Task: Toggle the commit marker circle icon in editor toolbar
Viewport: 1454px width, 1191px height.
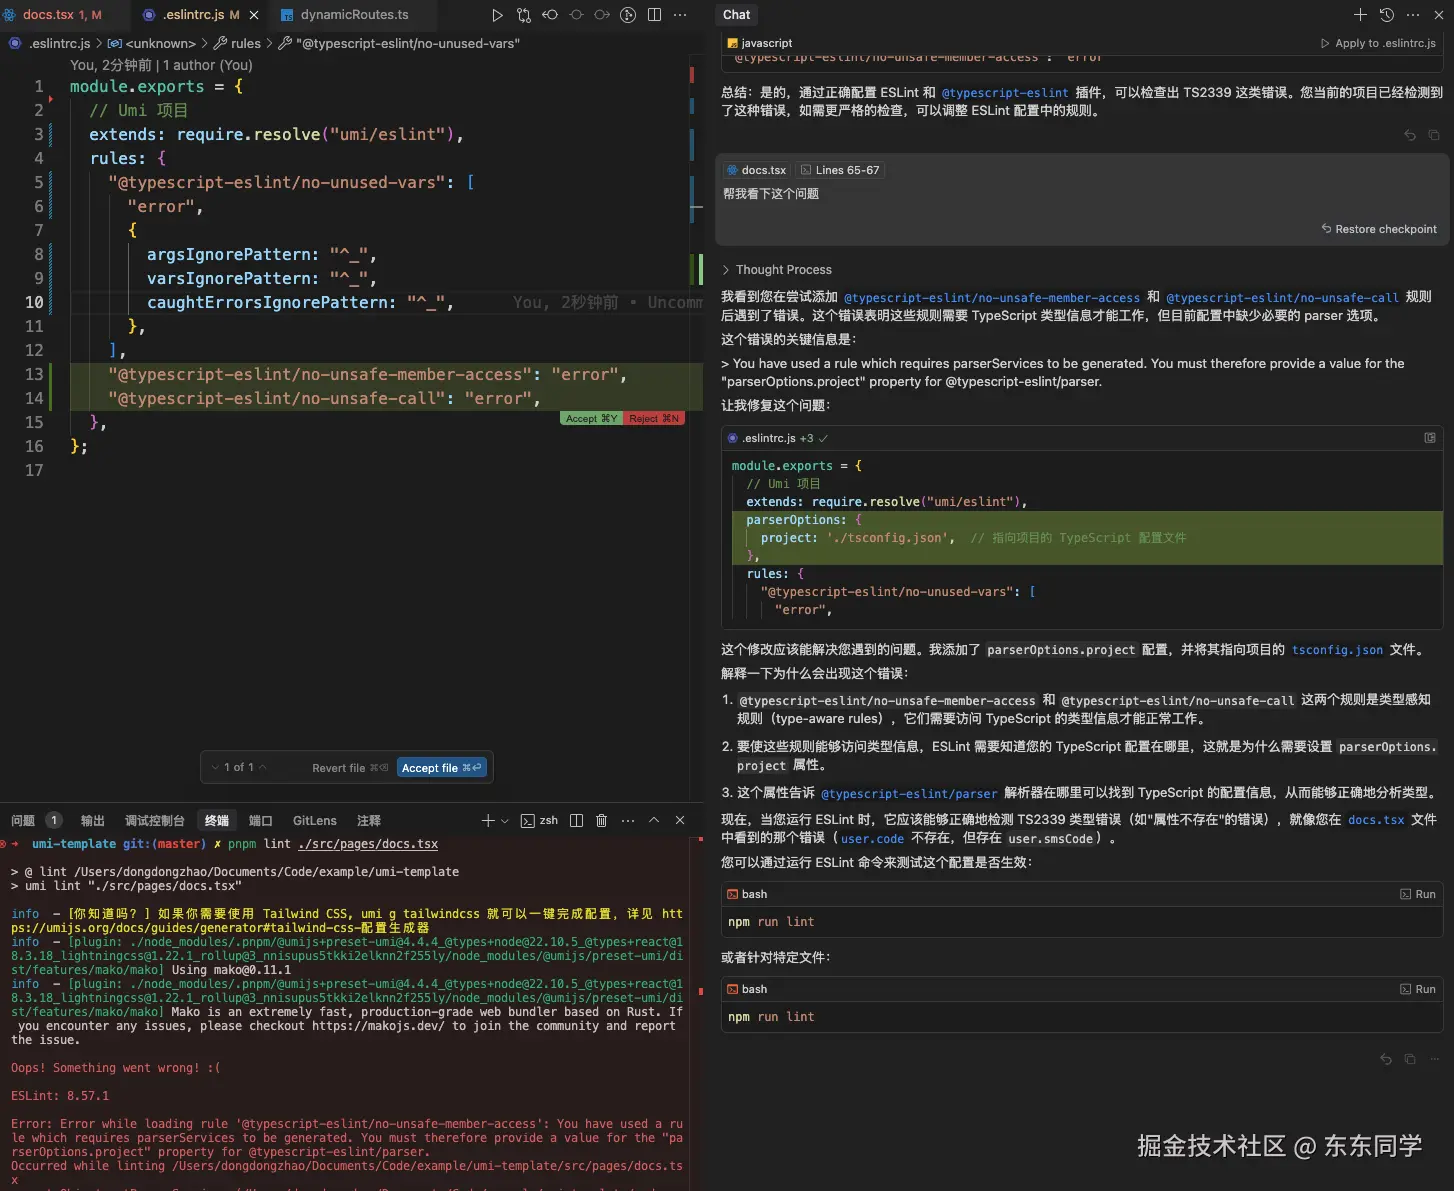Action: [576, 15]
